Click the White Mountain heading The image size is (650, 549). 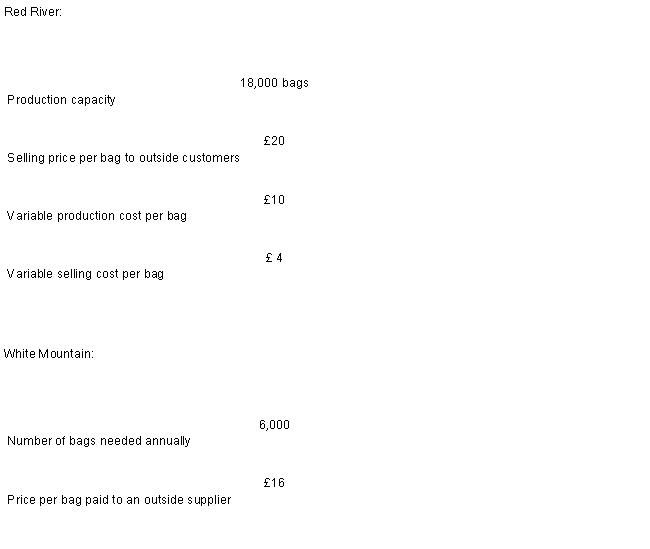coord(49,354)
